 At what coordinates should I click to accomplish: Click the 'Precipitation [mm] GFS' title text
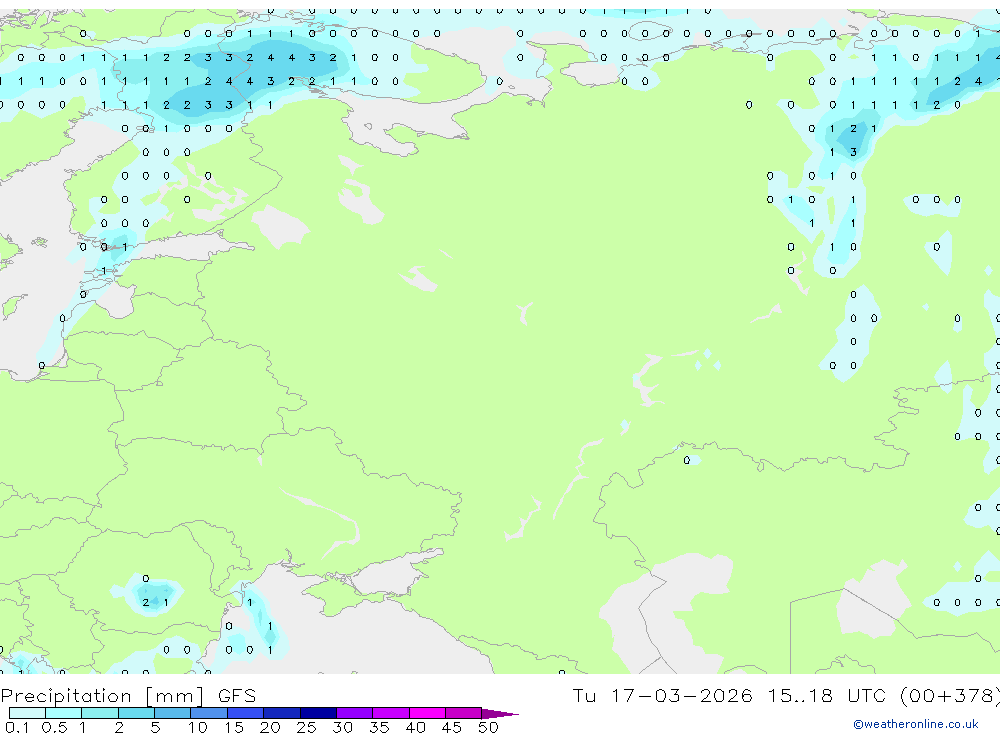128,695
